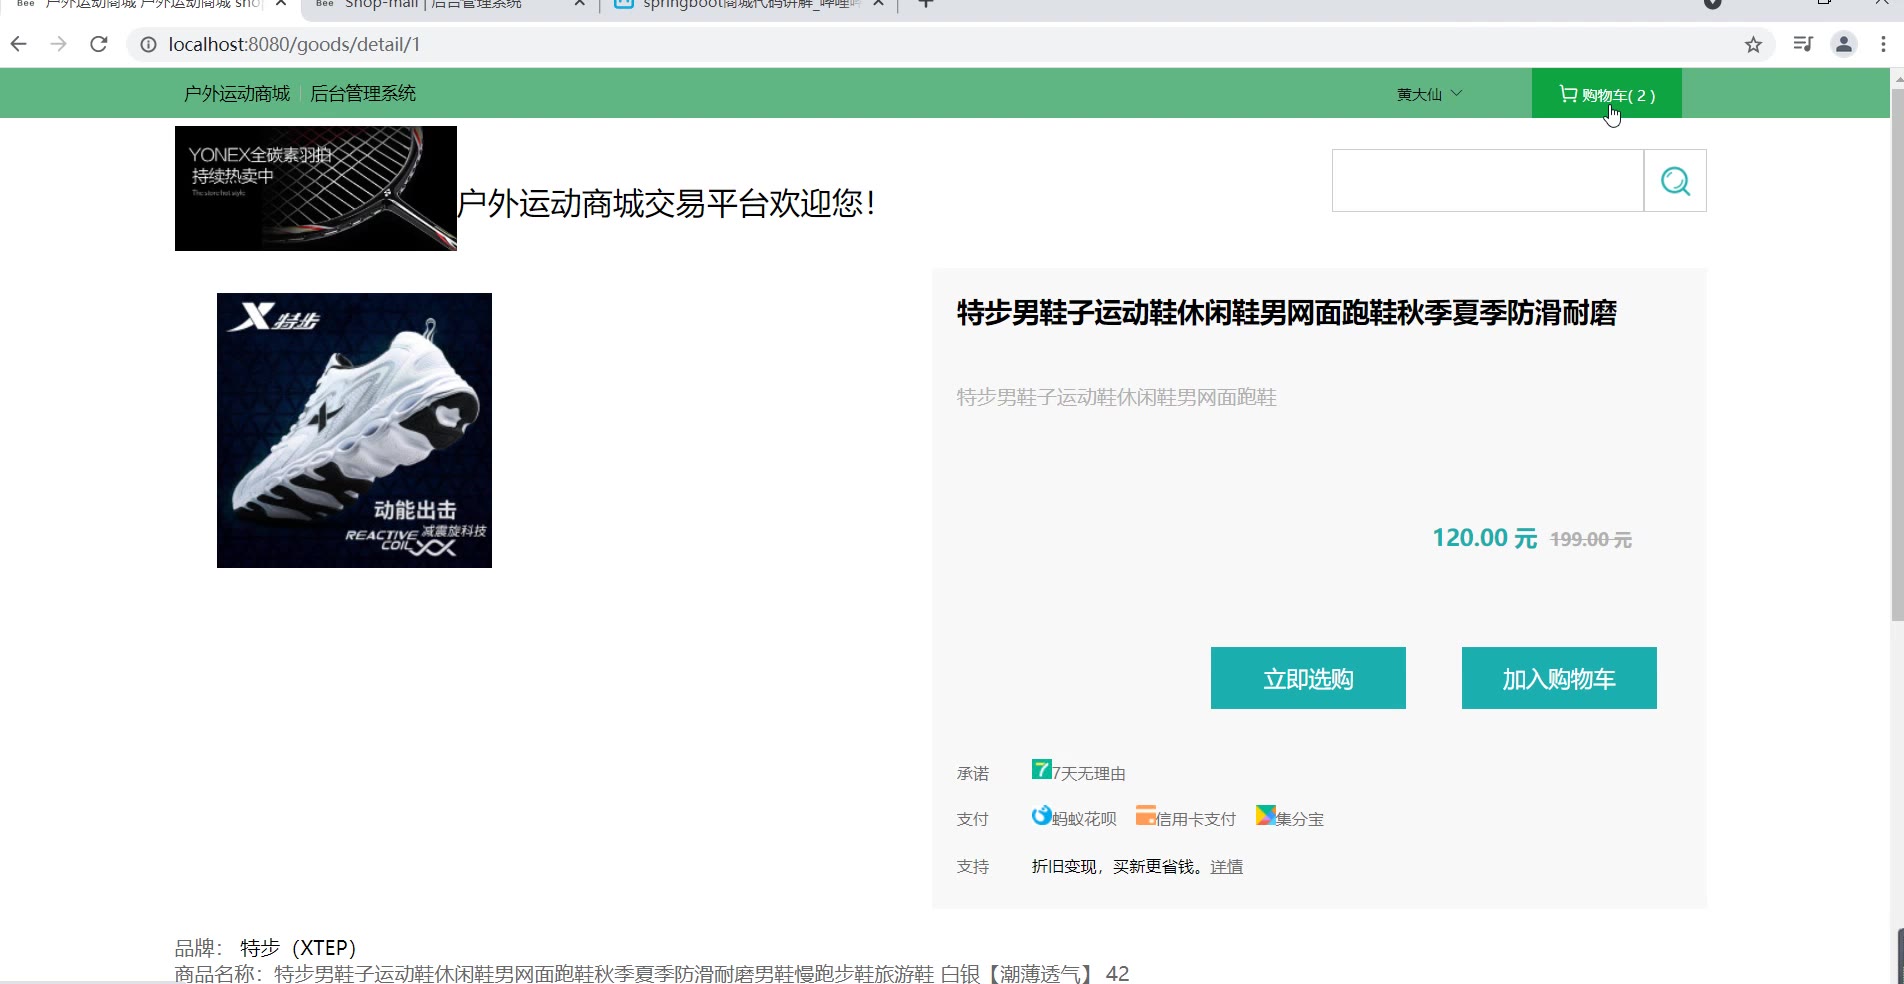Click the 集分宝 colorful icon
Viewport: 1904px width, 984px height.
(x=1265, y=815)
